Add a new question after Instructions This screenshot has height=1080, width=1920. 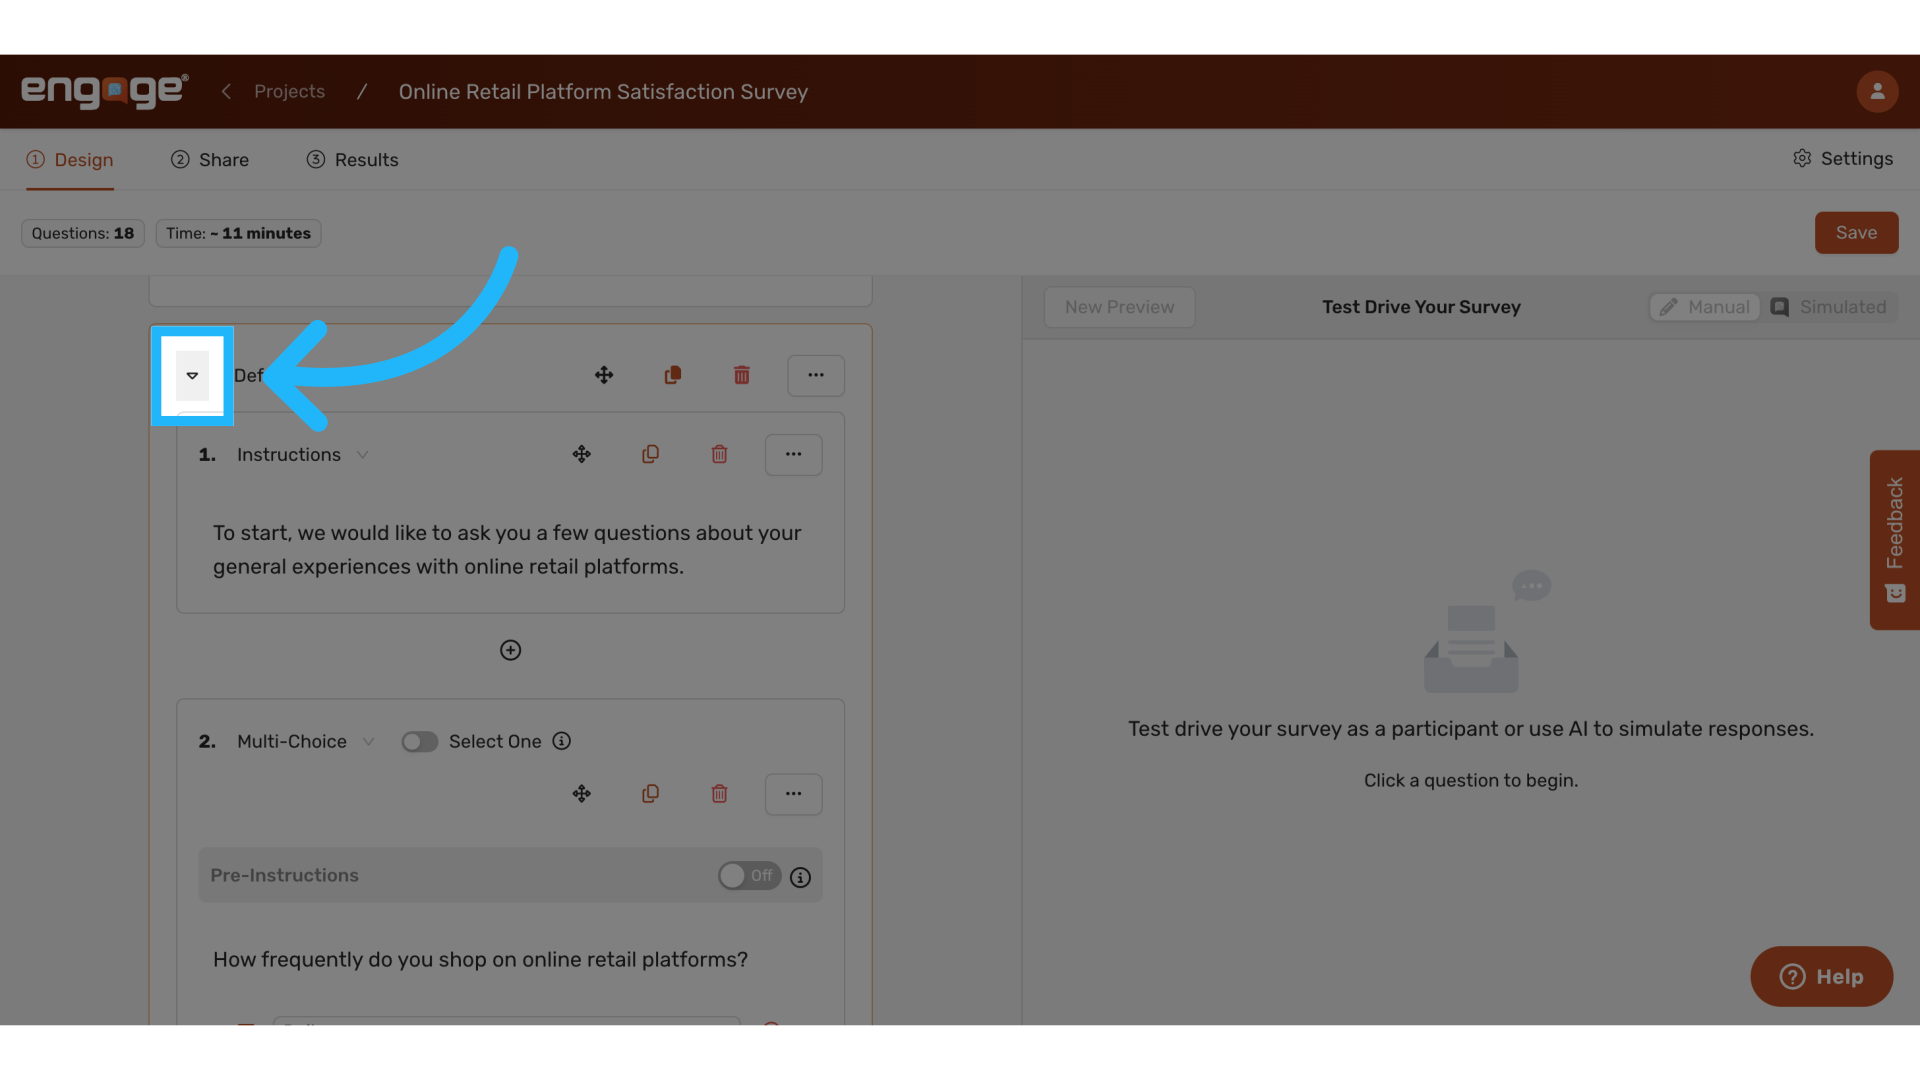point(510,650)
